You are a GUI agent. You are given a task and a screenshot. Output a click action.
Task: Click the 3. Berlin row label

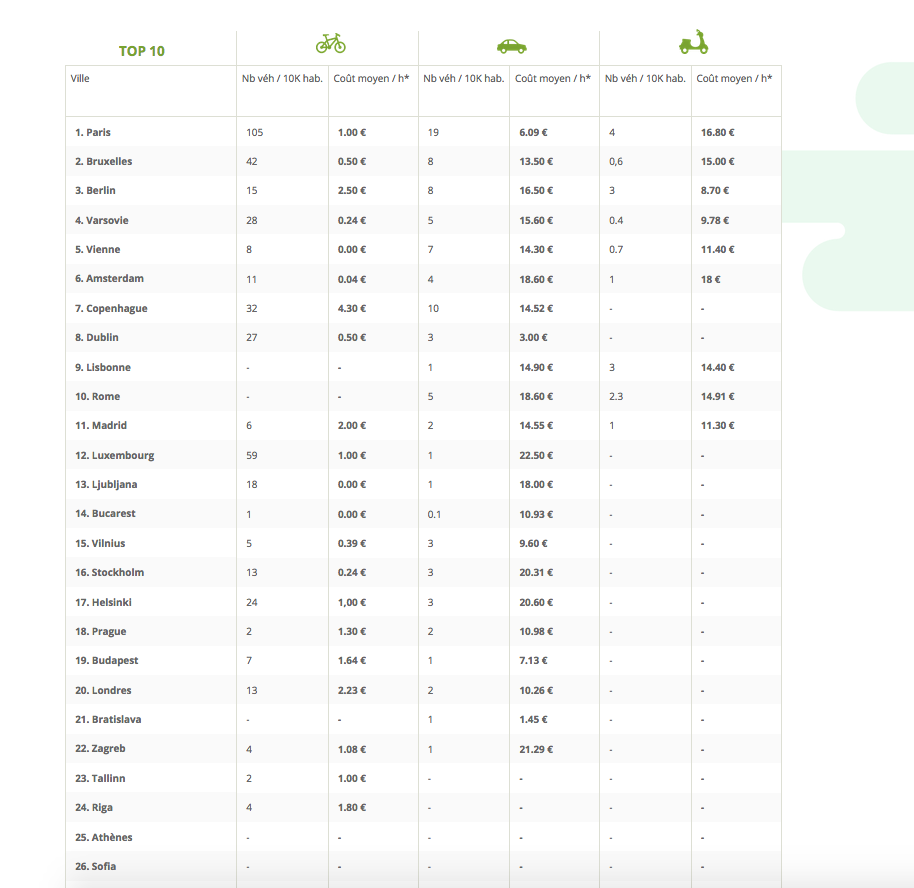95,190
